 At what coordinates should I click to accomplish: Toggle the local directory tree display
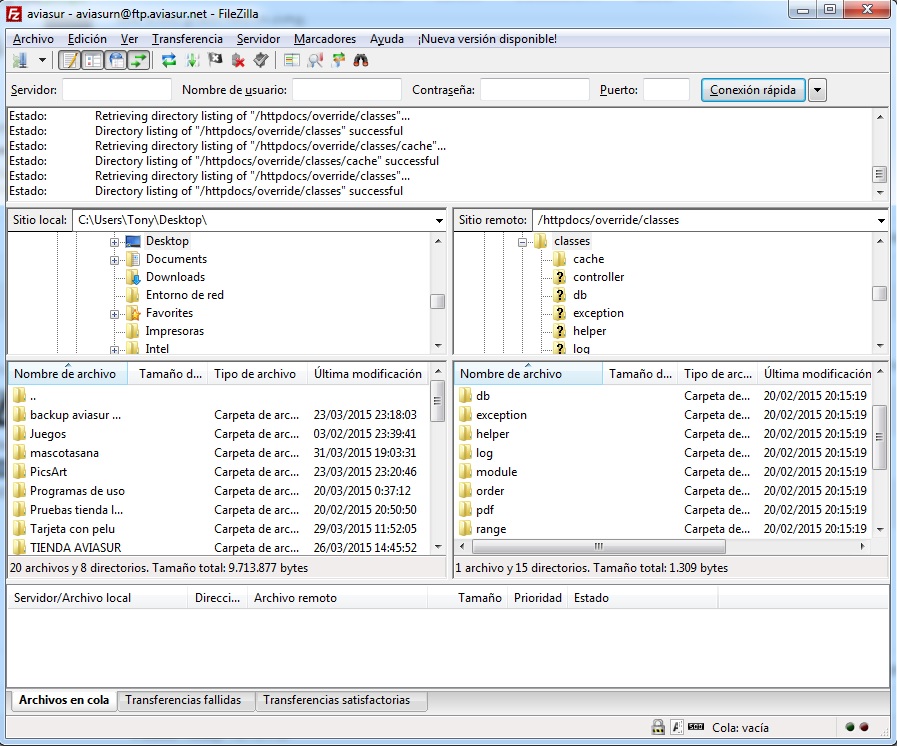(x=93, y=60)
